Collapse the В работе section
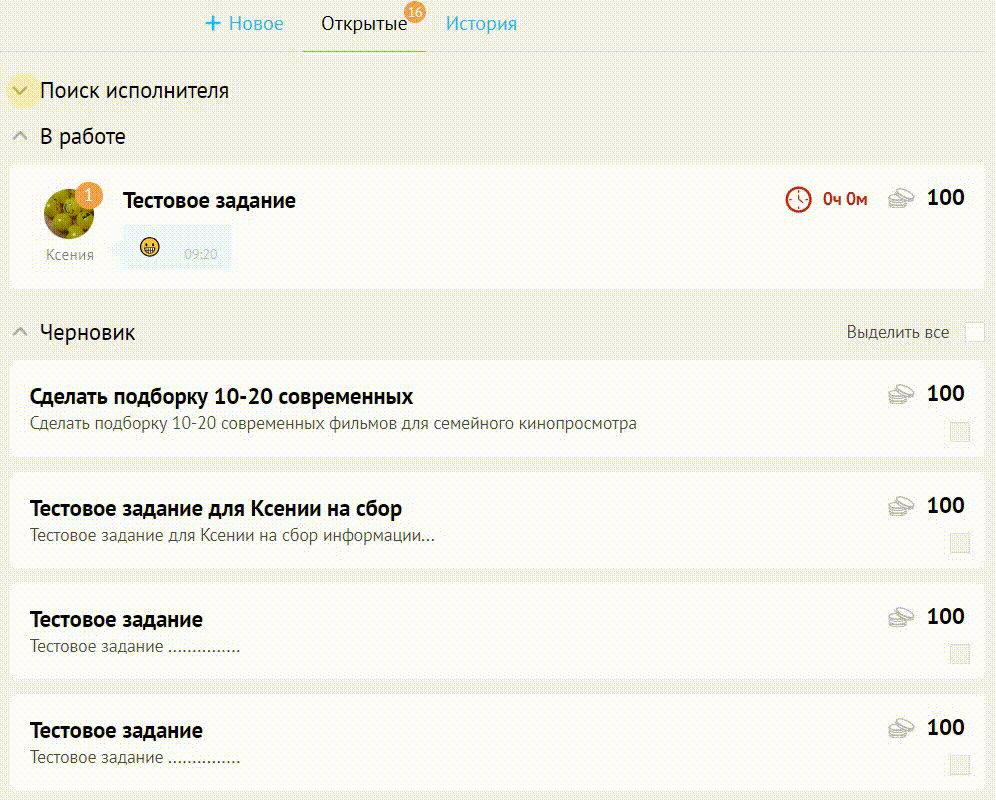996x800 pixels. pos(20,136)
